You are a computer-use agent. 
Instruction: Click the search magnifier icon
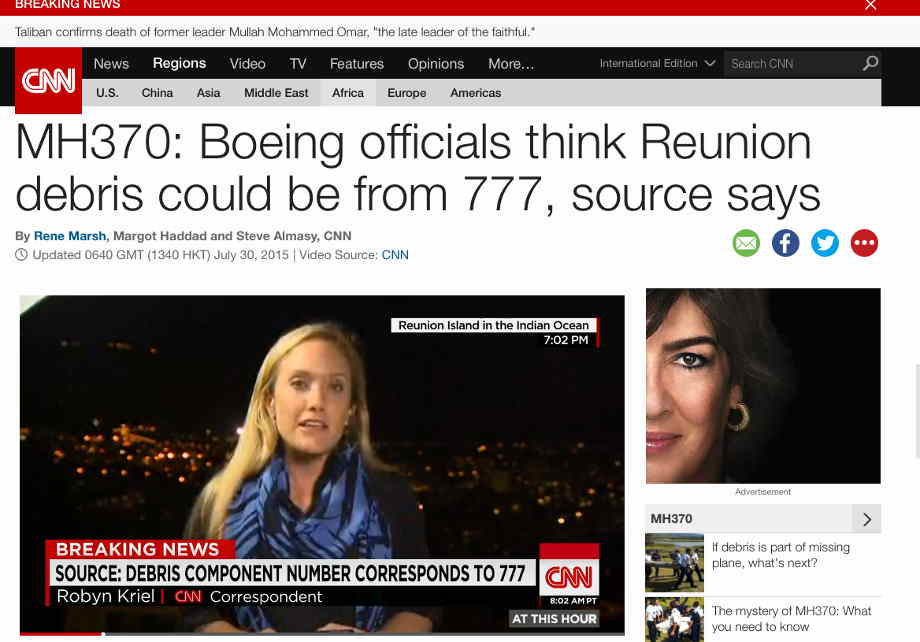[x=870, y=63]
